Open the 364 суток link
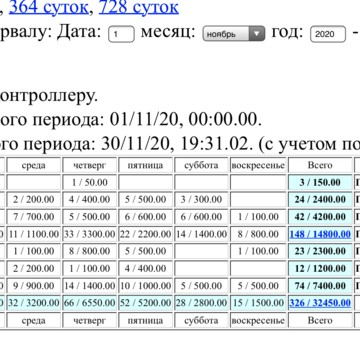This screenshot has width=360, height=360. point(48,7)
